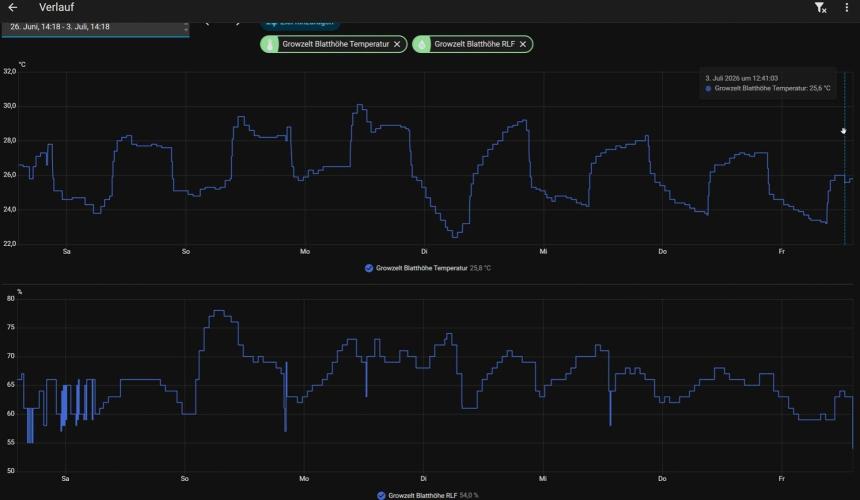
Task: Expand date range with the field arrows
Action: 186,27
